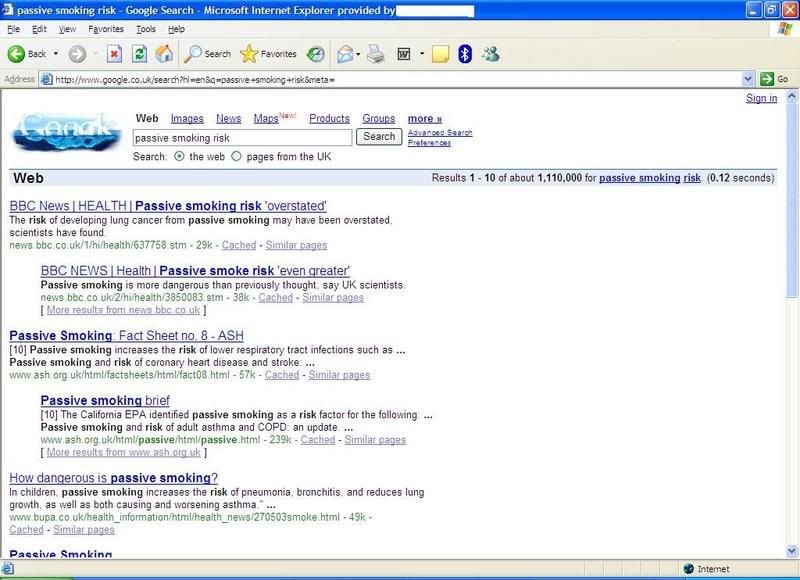Open BBC result Passive smoking risk 'overstated'
800x580 pixels.
point(168,206)
